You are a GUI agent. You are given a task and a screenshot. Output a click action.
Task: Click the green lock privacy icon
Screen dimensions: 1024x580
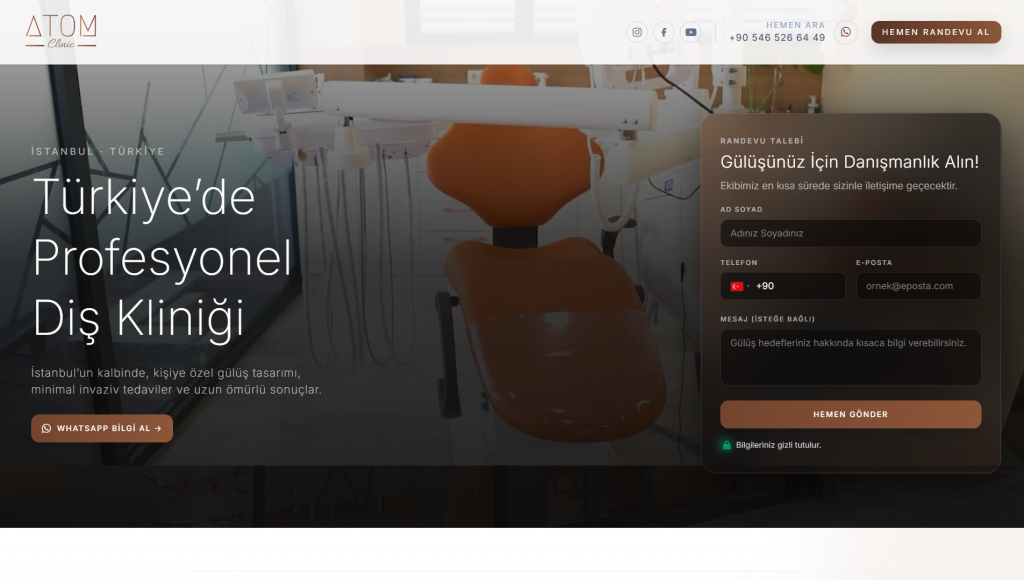(727, 445)
